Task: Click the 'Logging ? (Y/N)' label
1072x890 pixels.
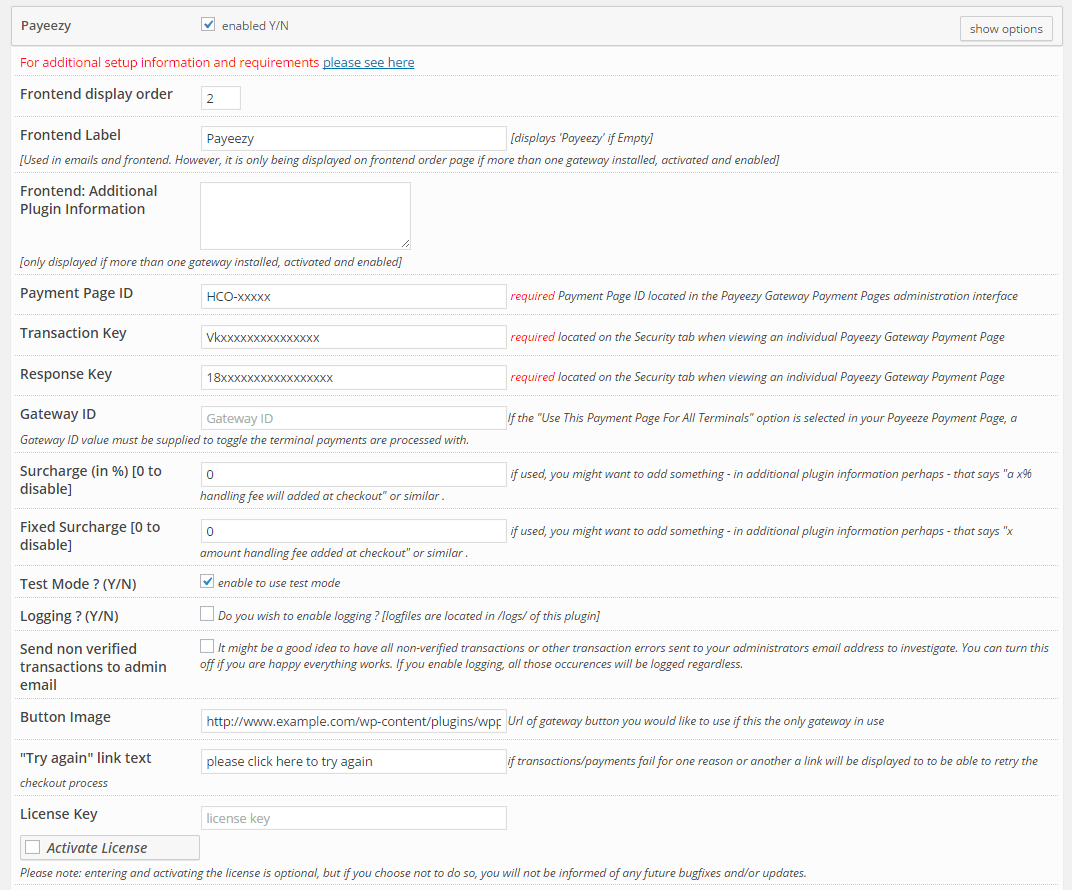Action: pos(69,617)
